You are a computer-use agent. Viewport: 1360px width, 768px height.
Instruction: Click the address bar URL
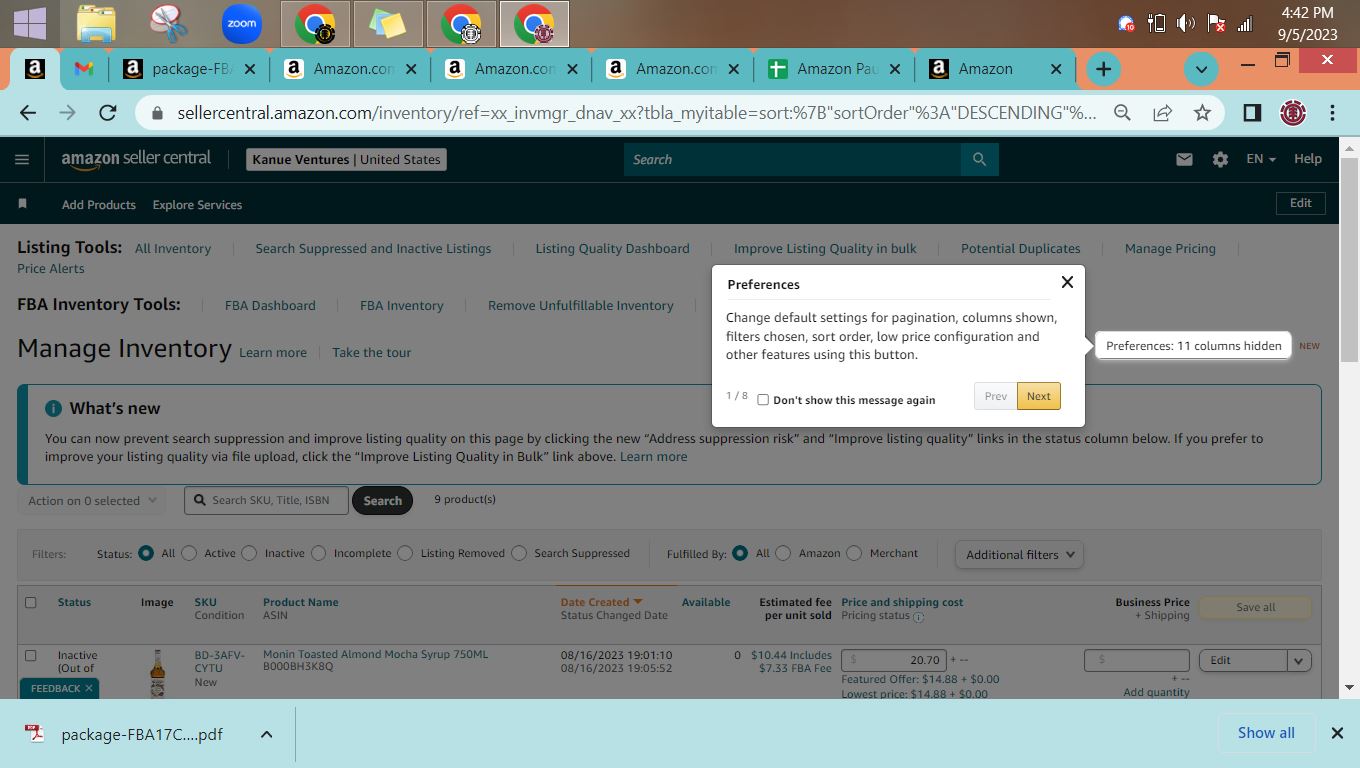pos(636,113)
